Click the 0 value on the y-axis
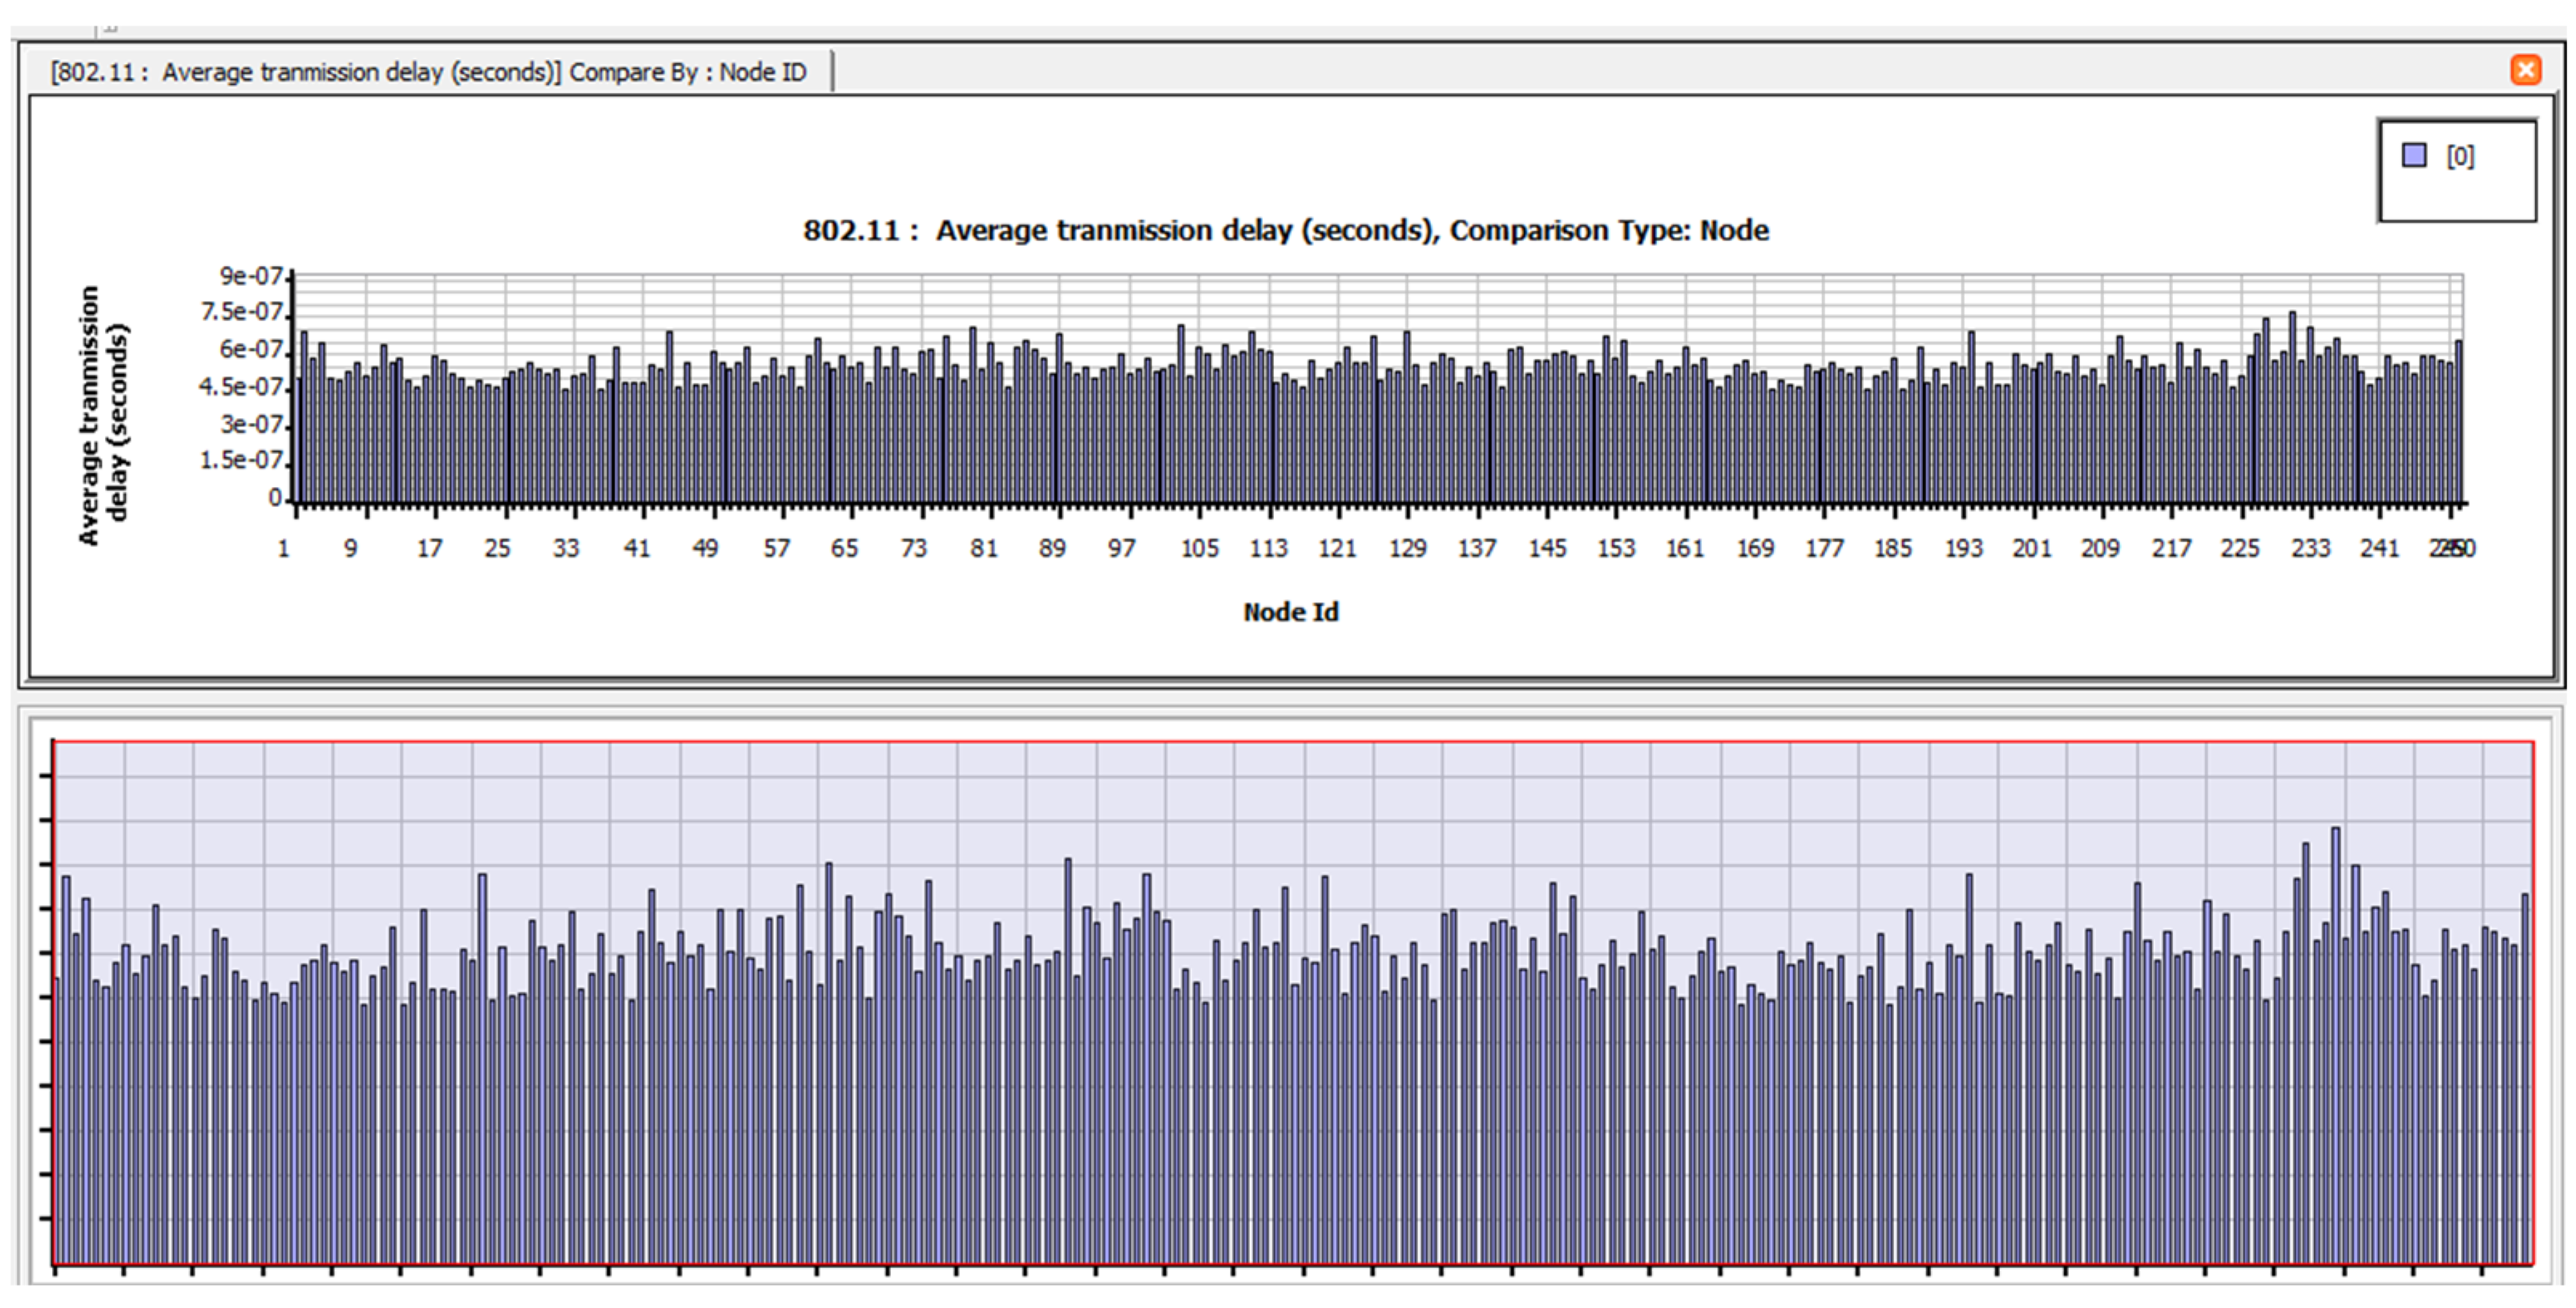Viewport: 2576px width, 1308px height. [x=274, y=498]
